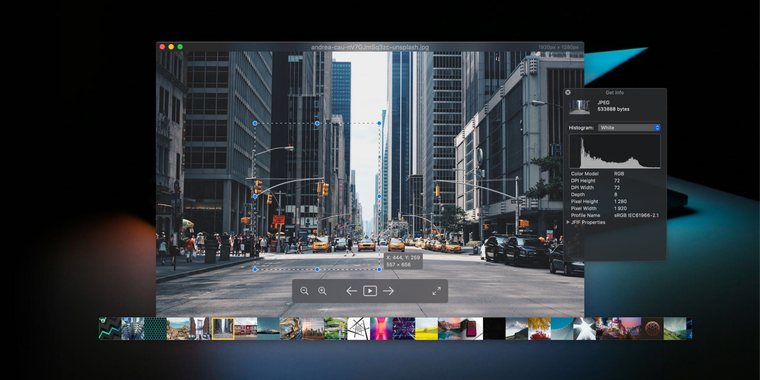The width and height of the screenshot is (760, 380).
Task: Click the 'DPI Height' row label
Action: click(x=582, y=181)
